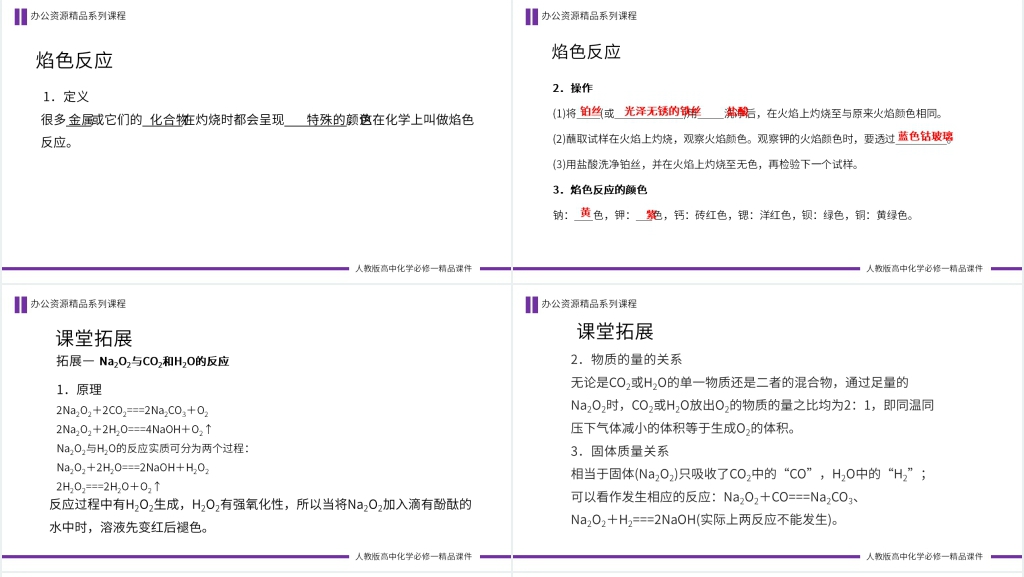The image size is (1024, 577).
Task: Click the heading '3. 固体质量关系'
Action: pos(619,451)
